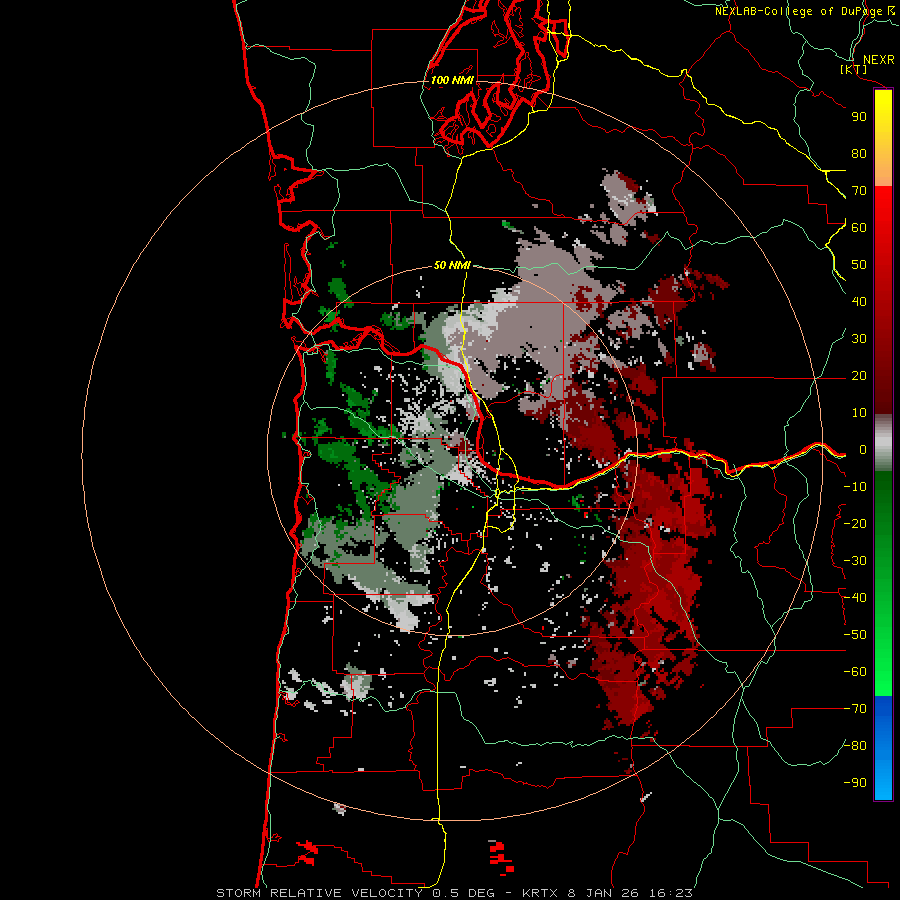
Task: Click the "STORM RELATIVE VELOCITY" caption text
Action: (319, 893)
